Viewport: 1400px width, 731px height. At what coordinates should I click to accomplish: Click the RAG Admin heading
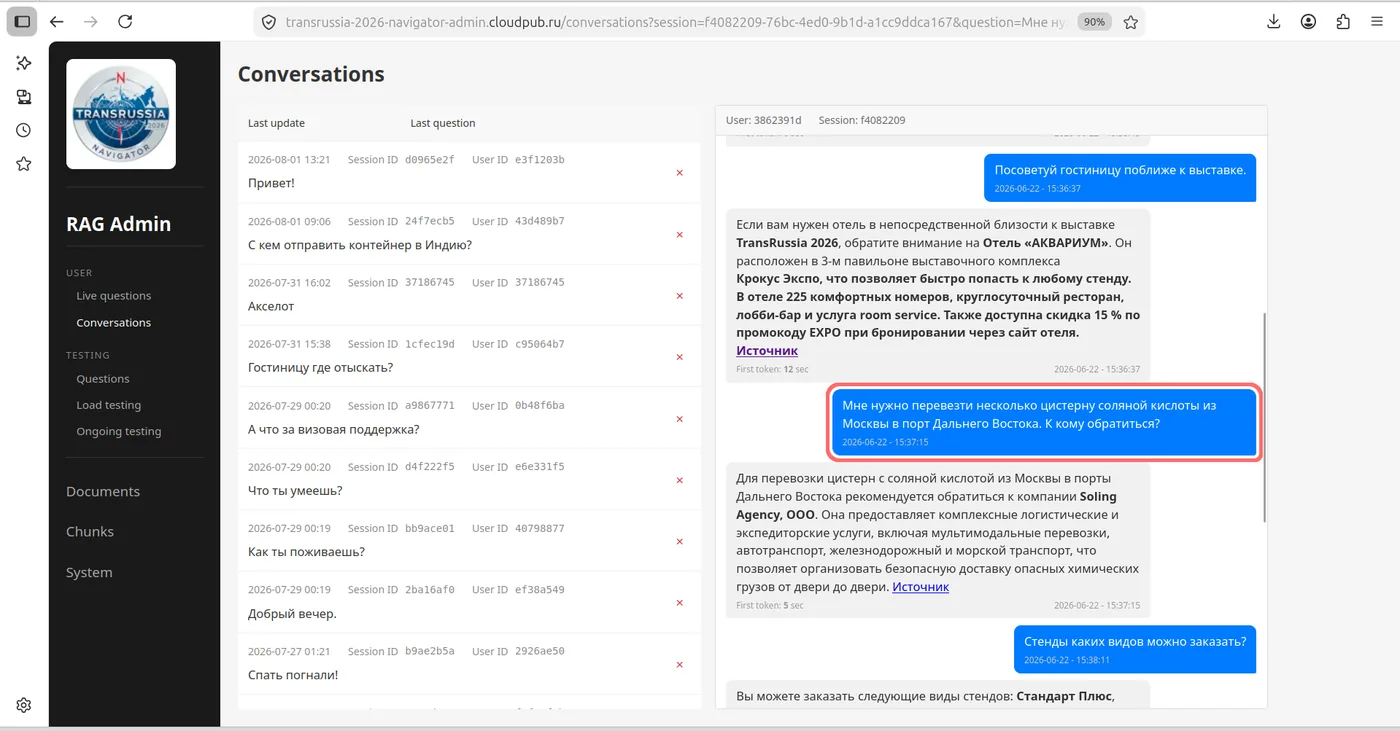click(119, 224)
